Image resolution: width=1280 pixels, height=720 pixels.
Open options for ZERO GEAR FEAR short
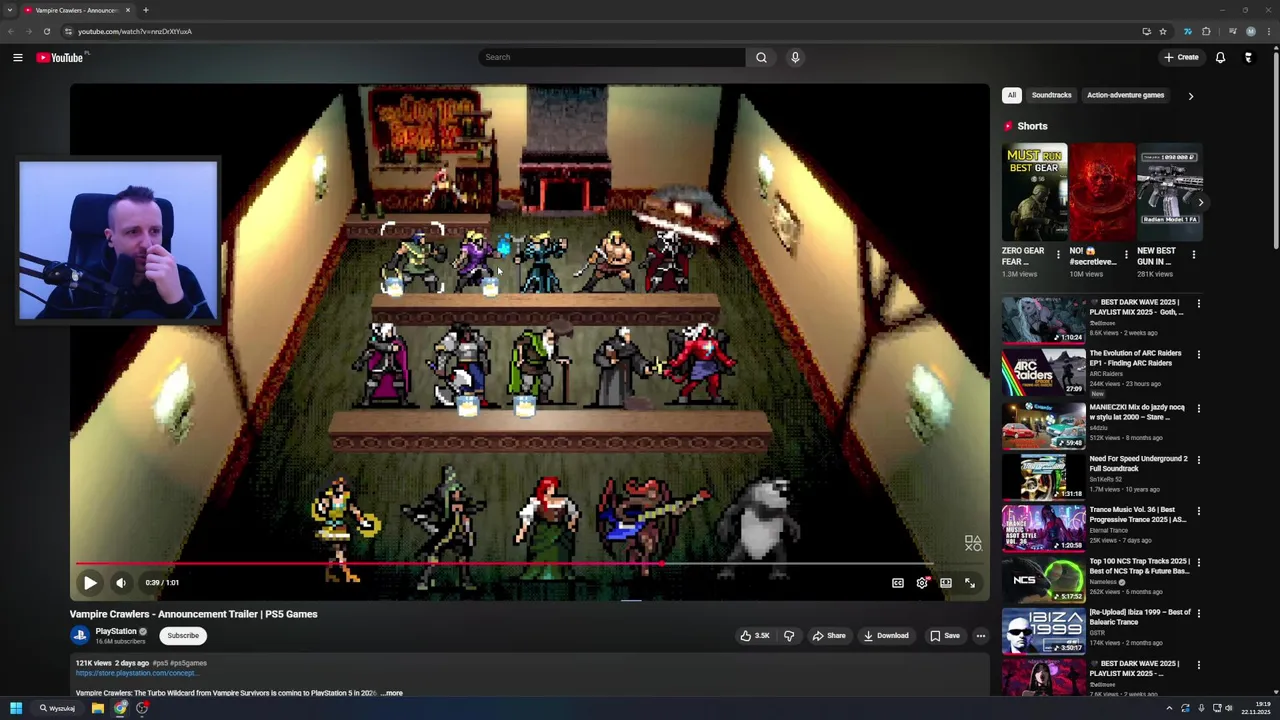pos(1058,255)
